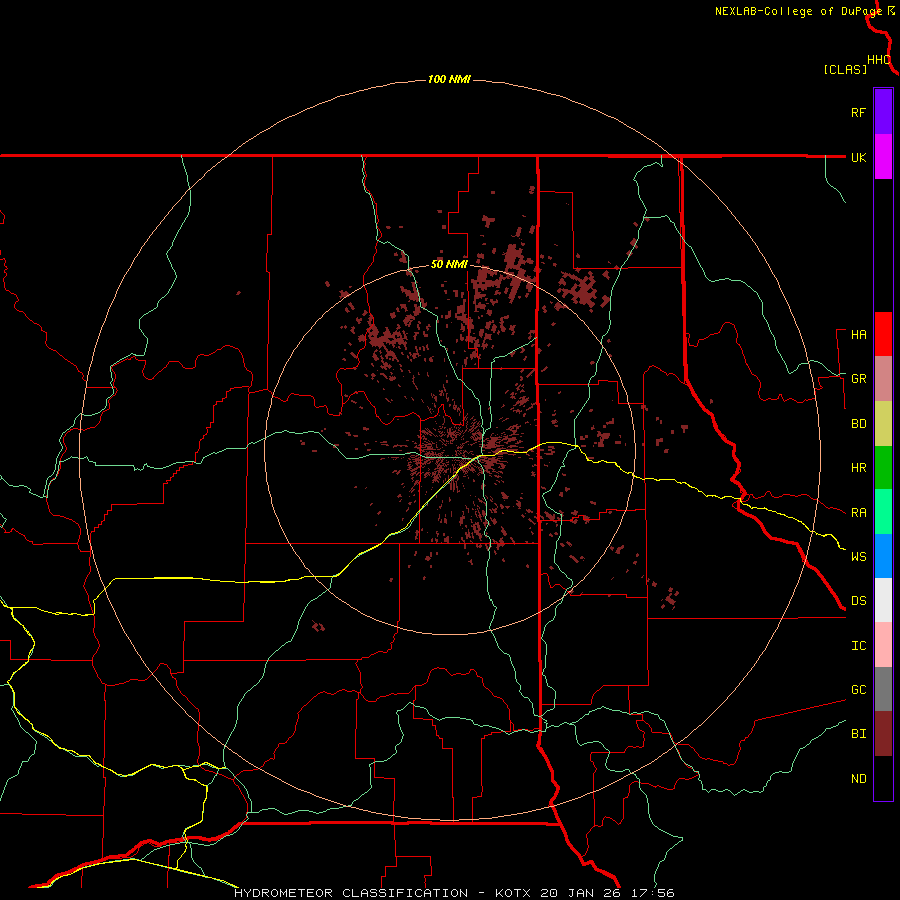
Task: Click the "HYDROMETEOR CLASSIFICATION" title text
Action: pos(351,893)
